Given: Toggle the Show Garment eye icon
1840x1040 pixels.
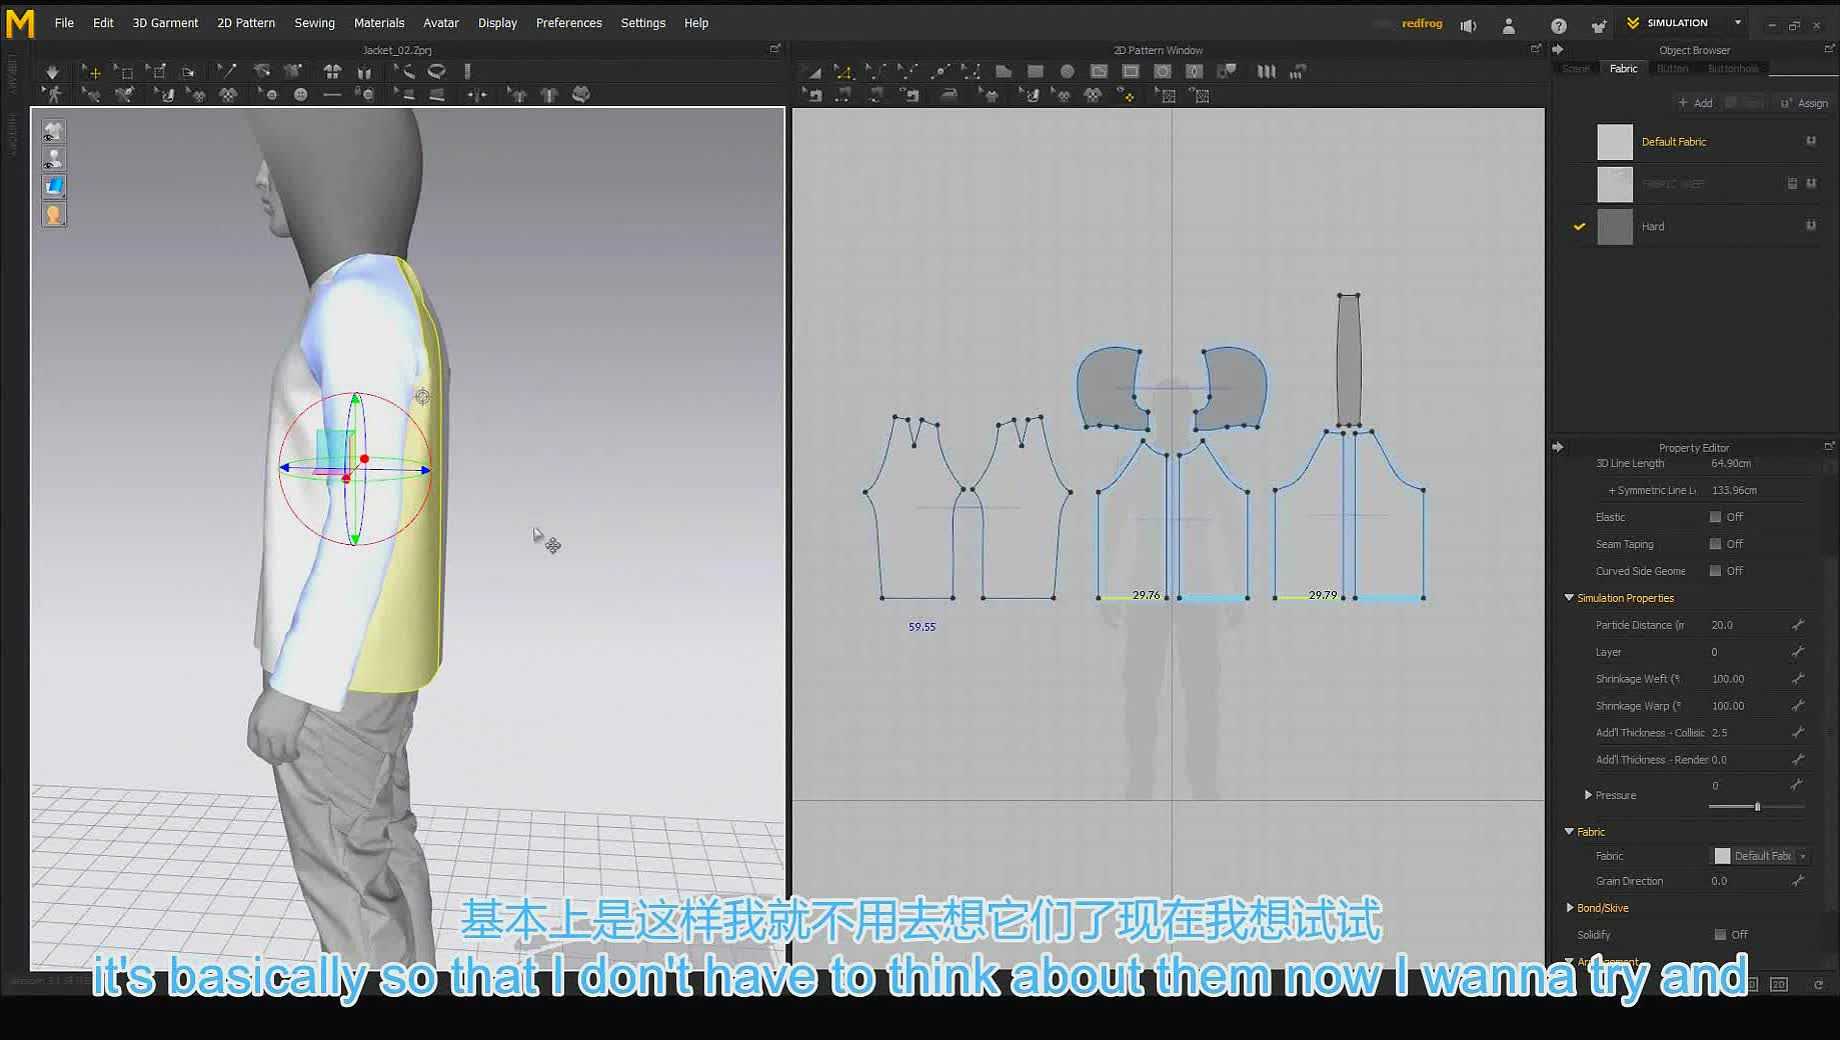Looking at the screenshot, I should [x=53, y=131].
